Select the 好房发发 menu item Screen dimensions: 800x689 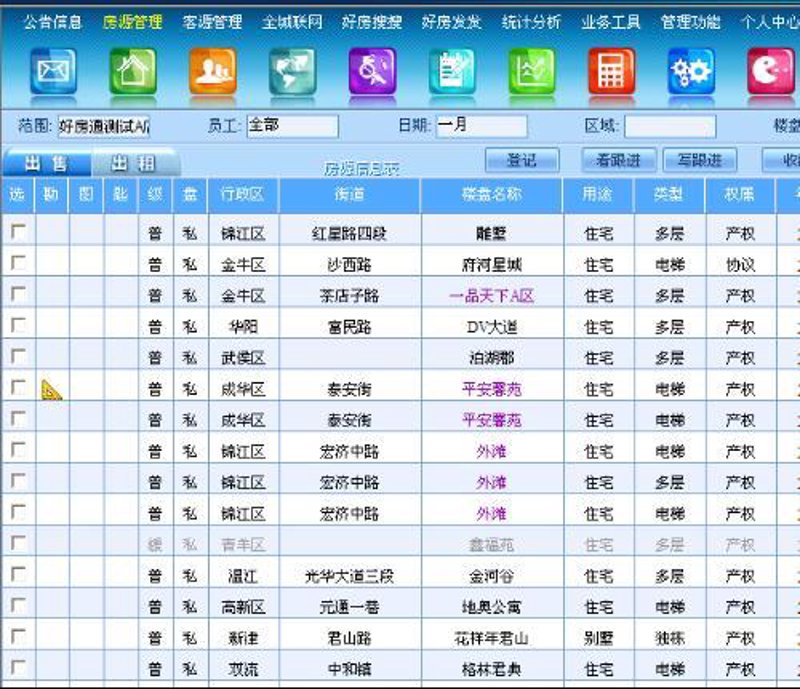452,22
